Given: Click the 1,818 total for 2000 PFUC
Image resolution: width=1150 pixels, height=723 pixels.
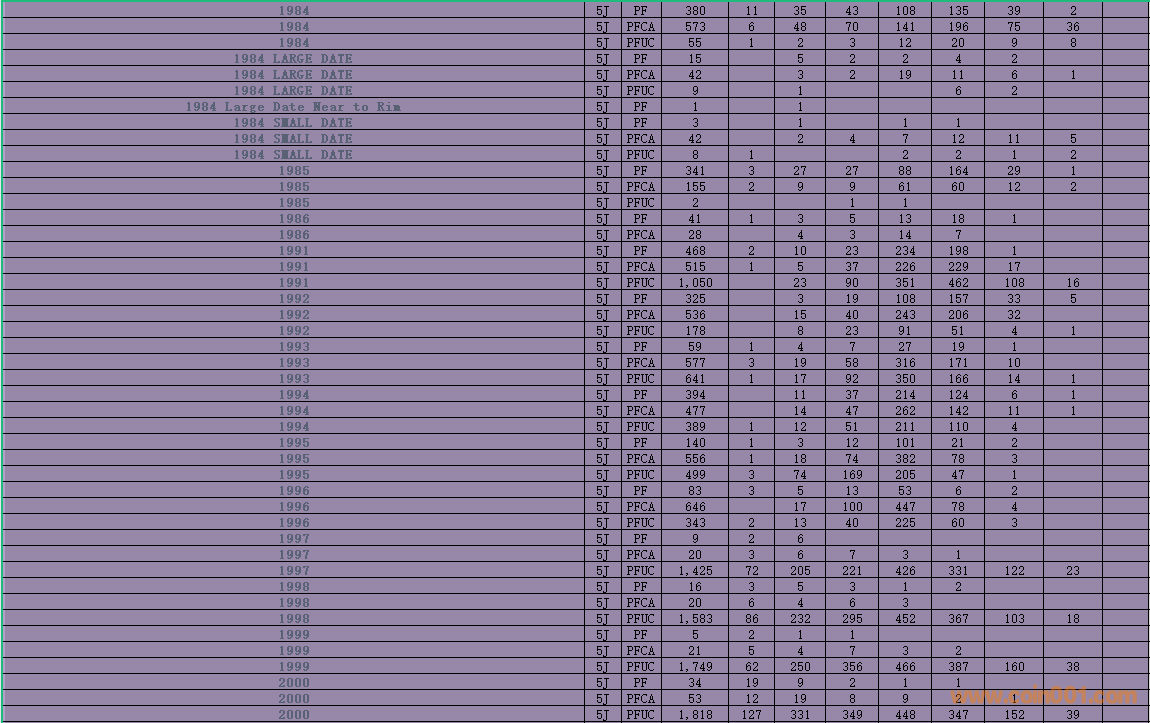Looking at the screenshot, I should pos(695,715).
